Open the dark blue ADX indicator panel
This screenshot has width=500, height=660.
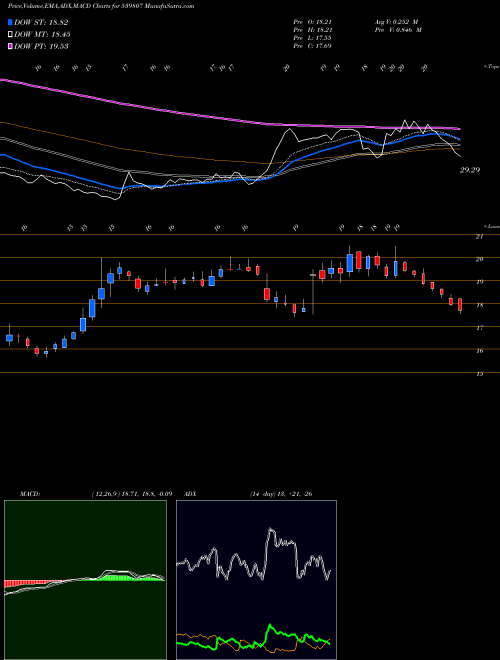pos(256,580)
